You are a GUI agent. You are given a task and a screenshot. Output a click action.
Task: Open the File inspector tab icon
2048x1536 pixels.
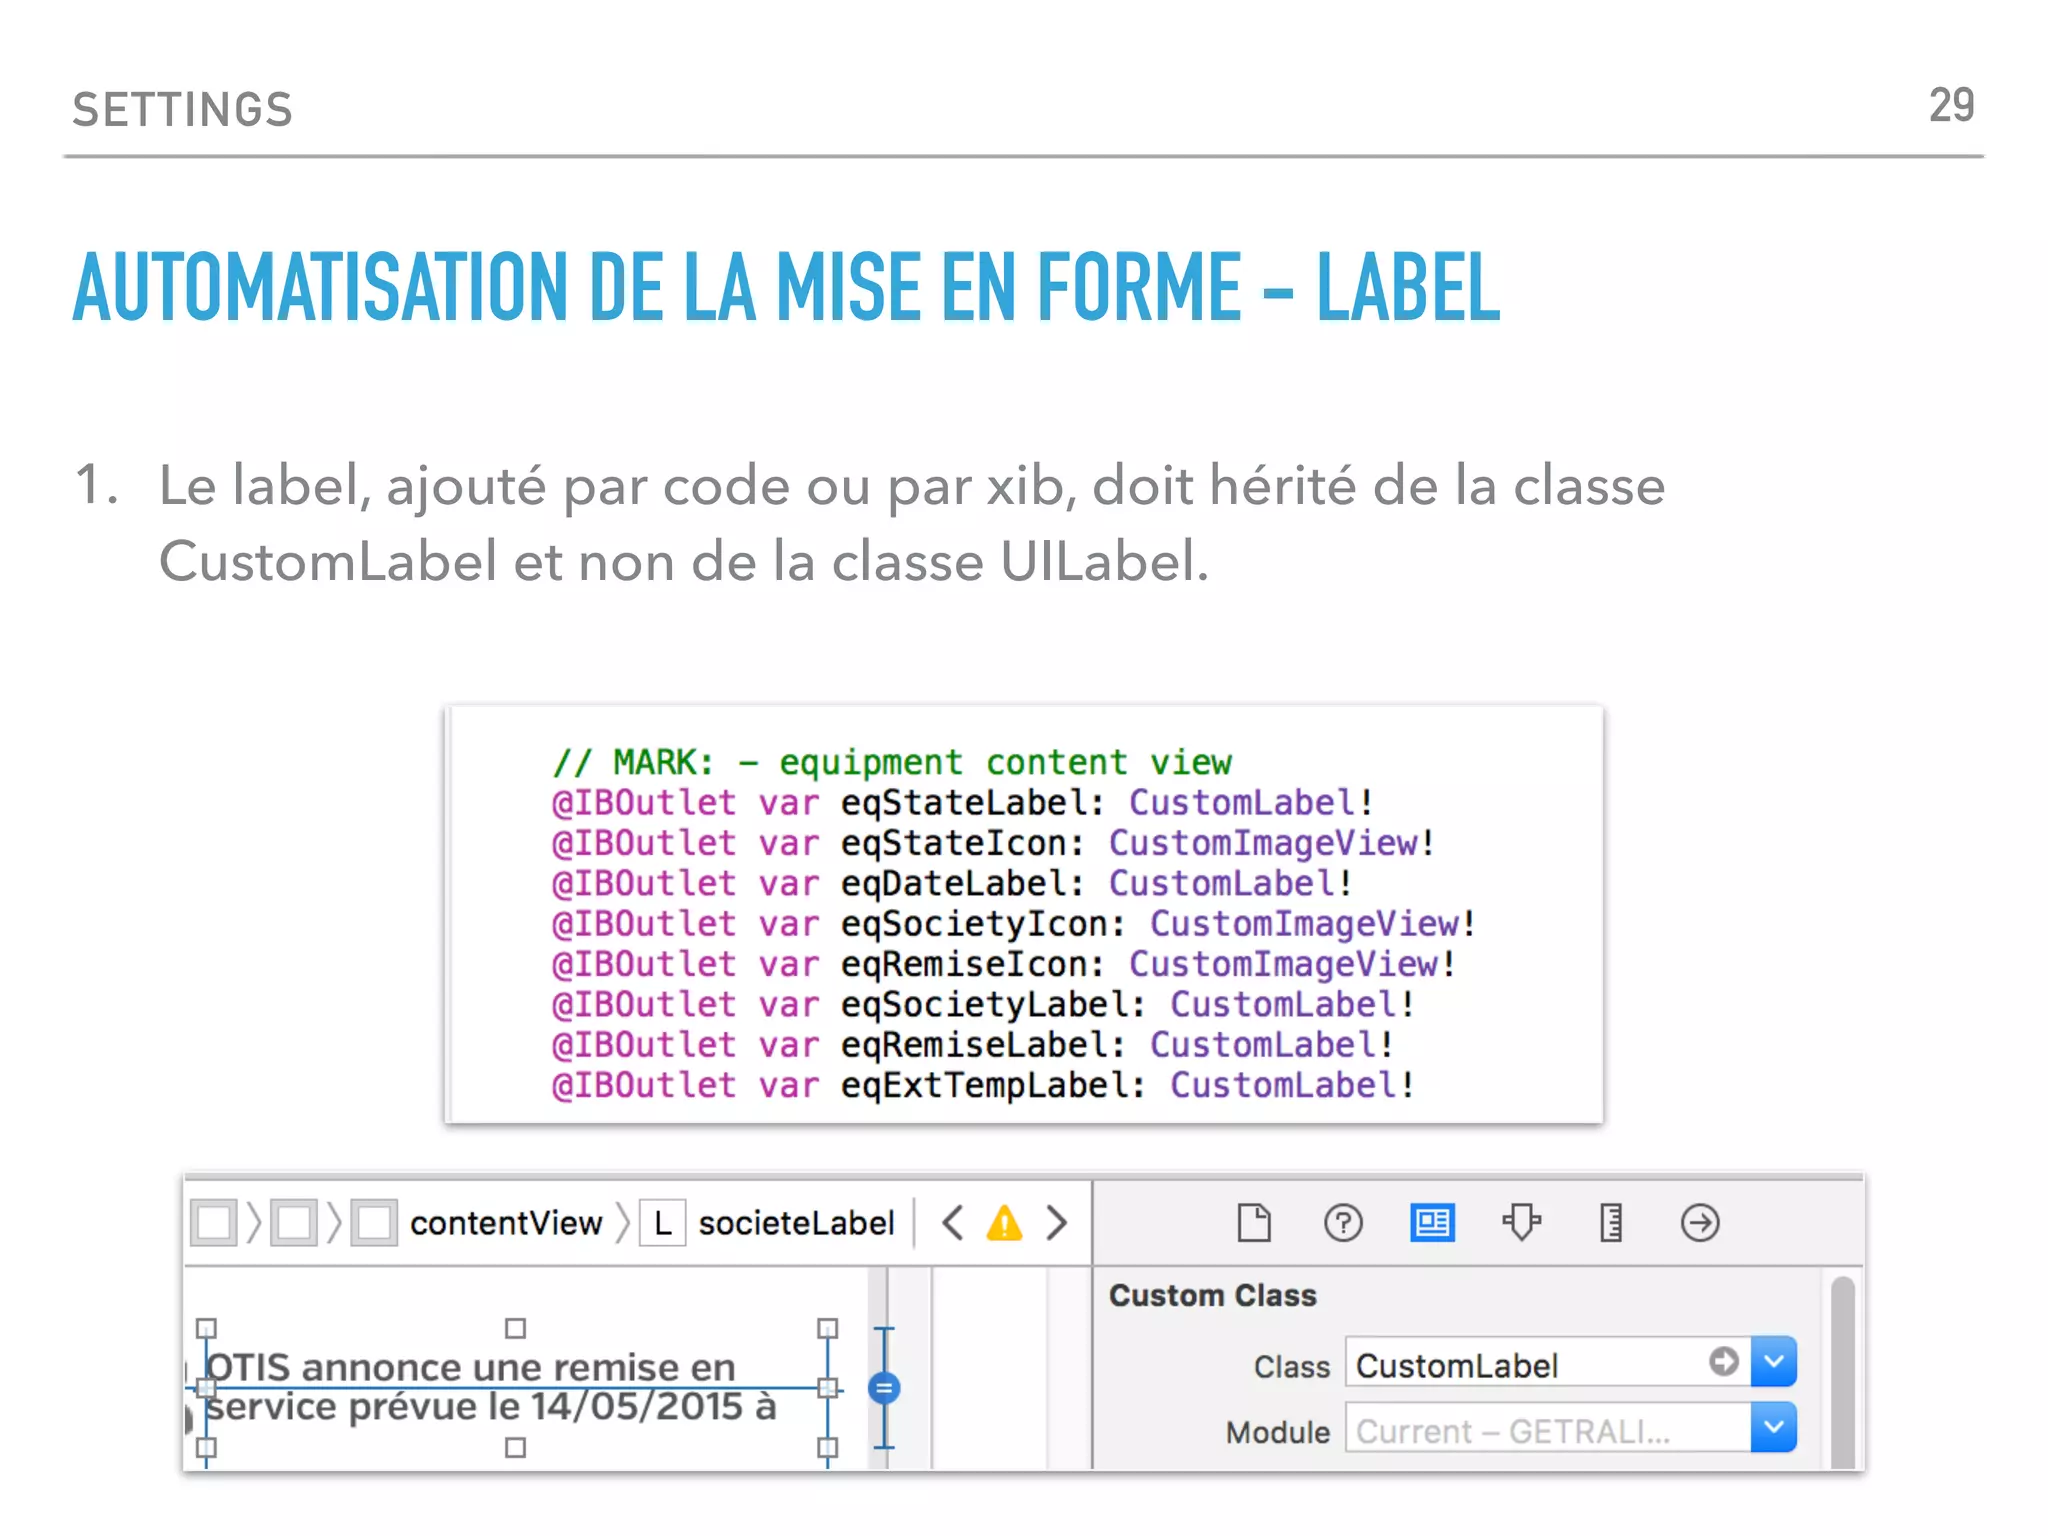pyautogui.click(x=1254, y=1222)
